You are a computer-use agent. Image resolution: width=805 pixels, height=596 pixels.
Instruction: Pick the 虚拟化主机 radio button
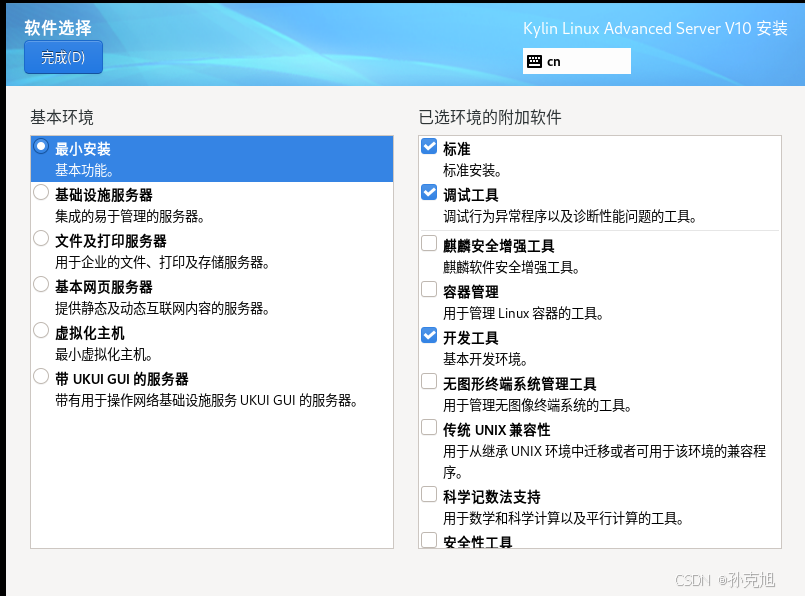click(41, 330)
